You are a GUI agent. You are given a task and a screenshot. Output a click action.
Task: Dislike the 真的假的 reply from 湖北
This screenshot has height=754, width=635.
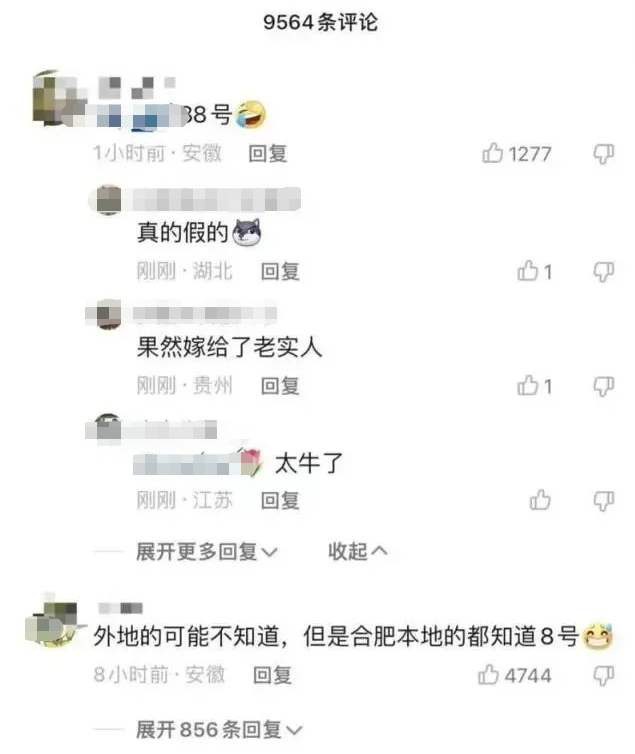604,272
